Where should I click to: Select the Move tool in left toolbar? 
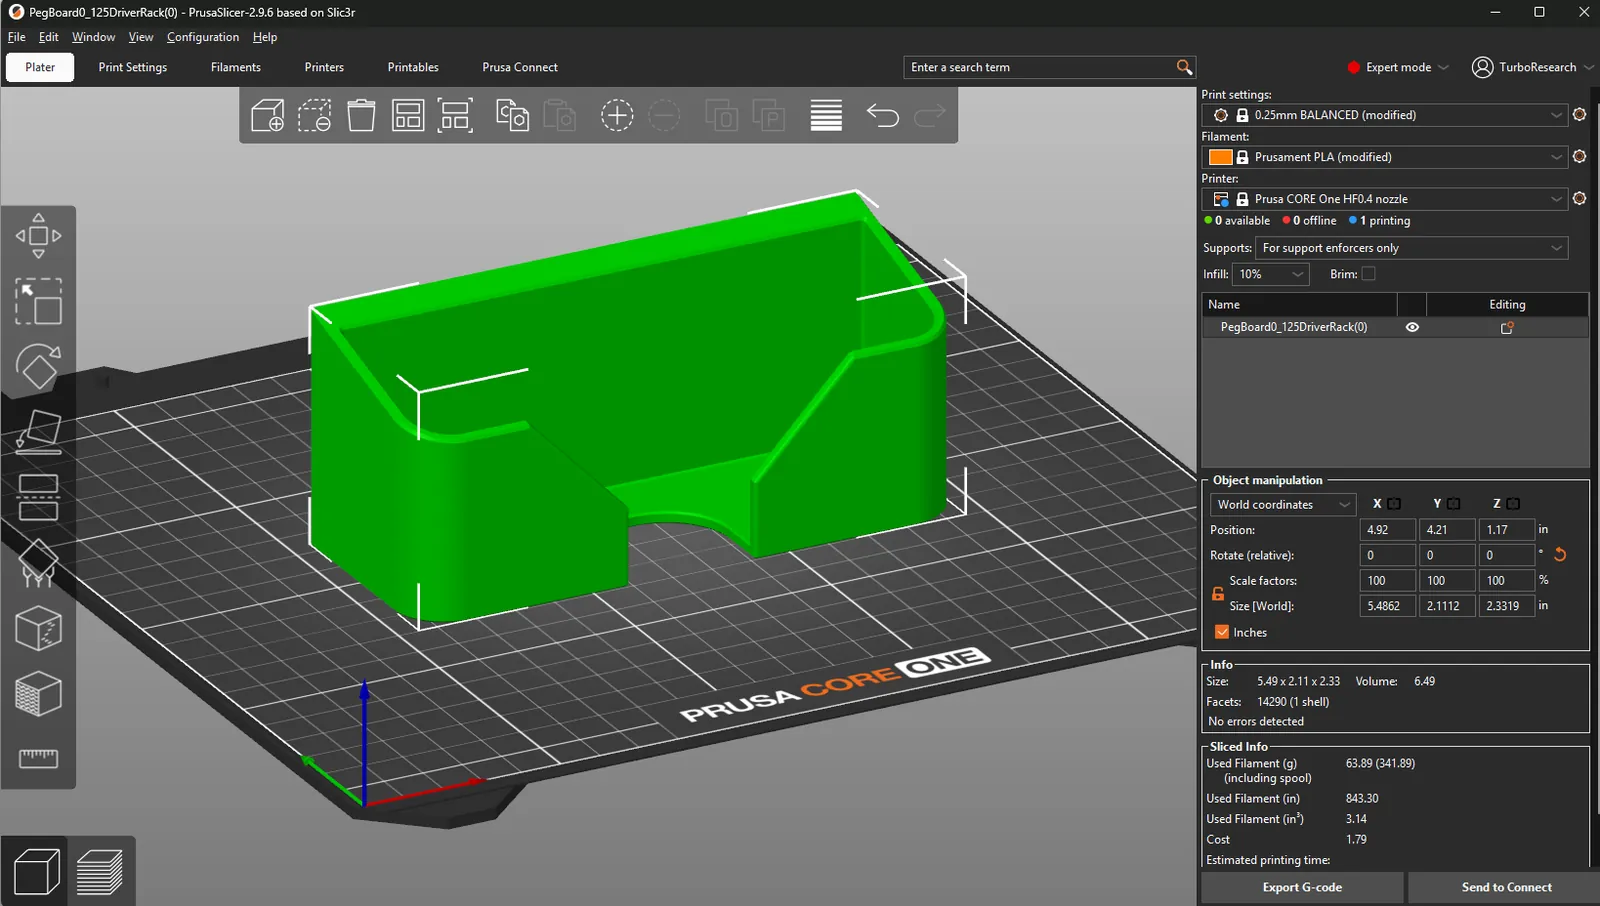(38, 236)
